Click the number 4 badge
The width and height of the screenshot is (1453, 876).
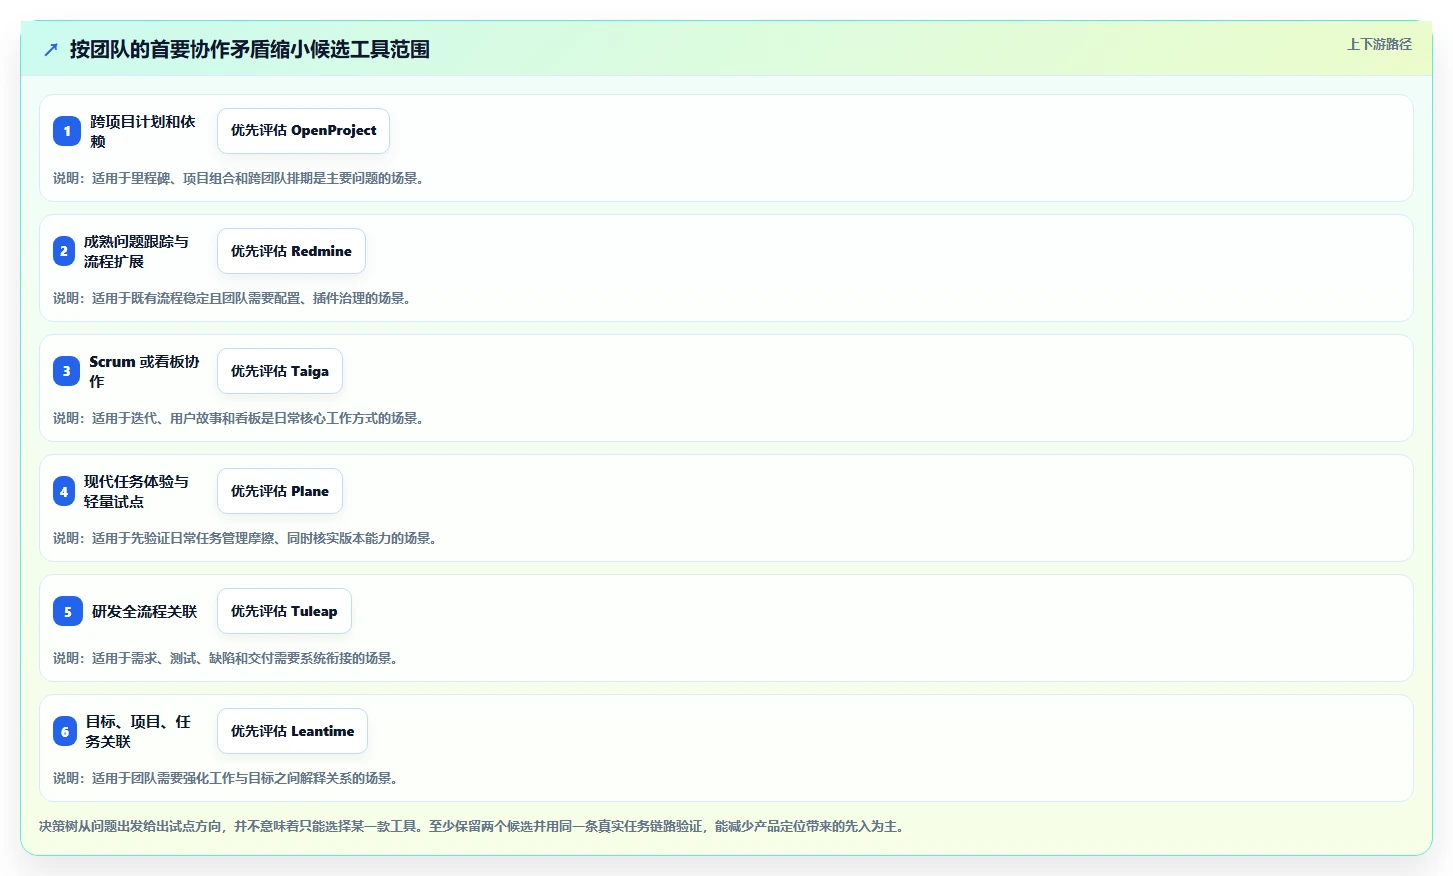64,491
